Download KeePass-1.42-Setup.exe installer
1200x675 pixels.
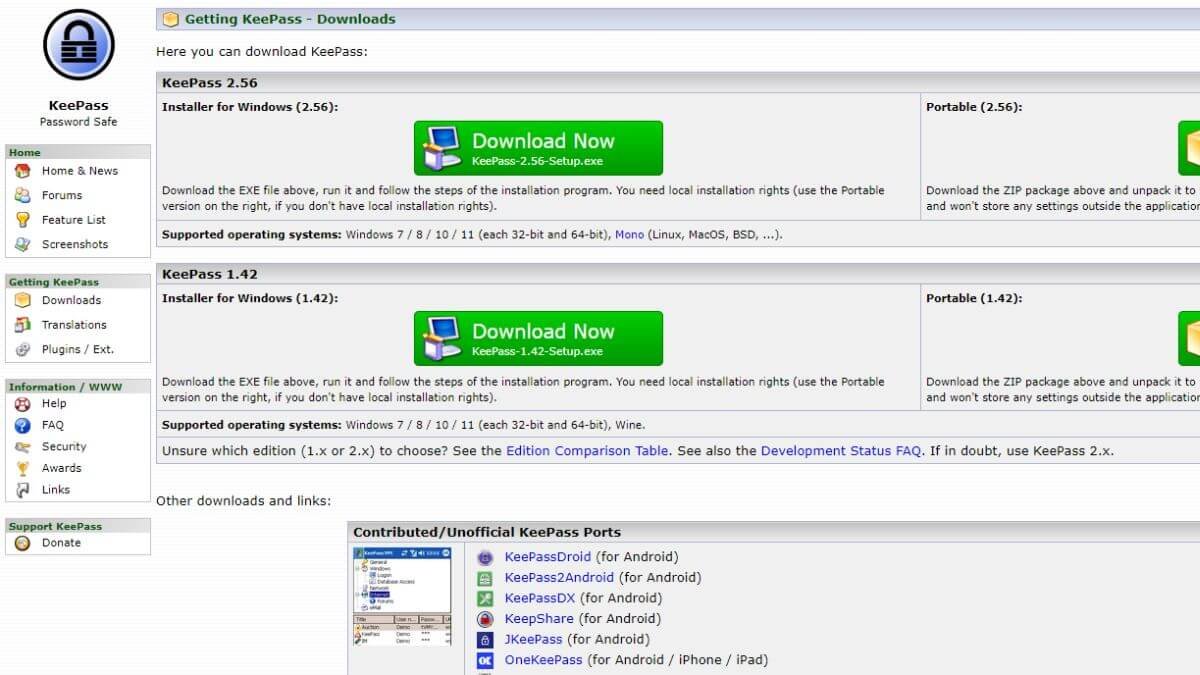click(x=538, y=339)
